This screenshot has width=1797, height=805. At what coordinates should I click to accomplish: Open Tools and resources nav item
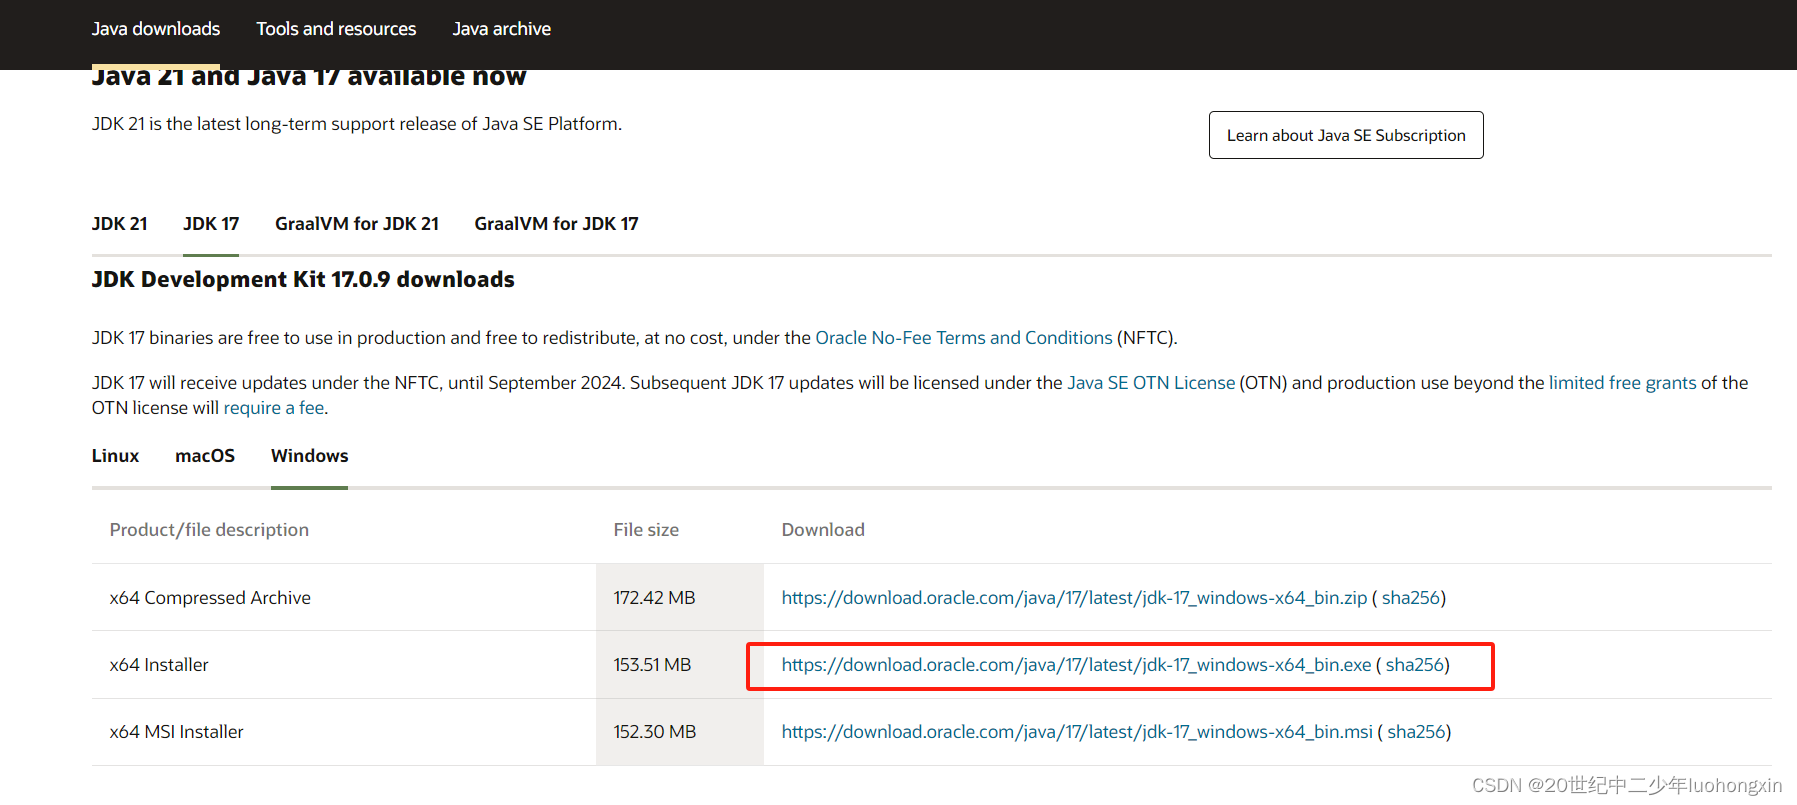[336, 29]
